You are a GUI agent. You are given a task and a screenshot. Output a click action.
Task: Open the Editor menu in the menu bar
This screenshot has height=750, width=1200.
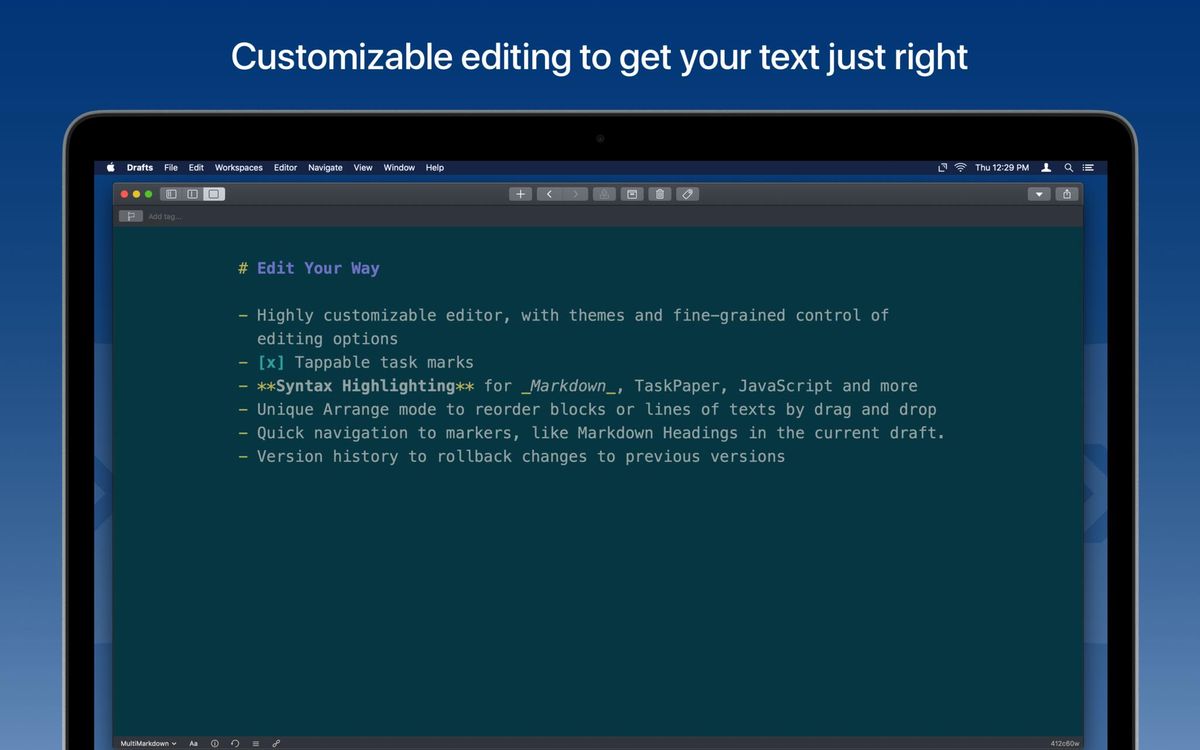[x=285, y=167]
